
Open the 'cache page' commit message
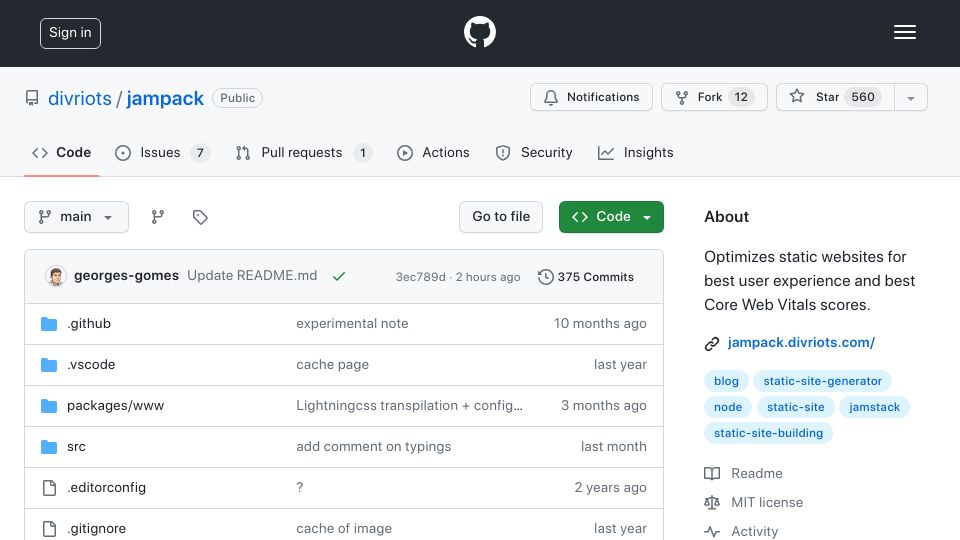[x=332, y=364]
